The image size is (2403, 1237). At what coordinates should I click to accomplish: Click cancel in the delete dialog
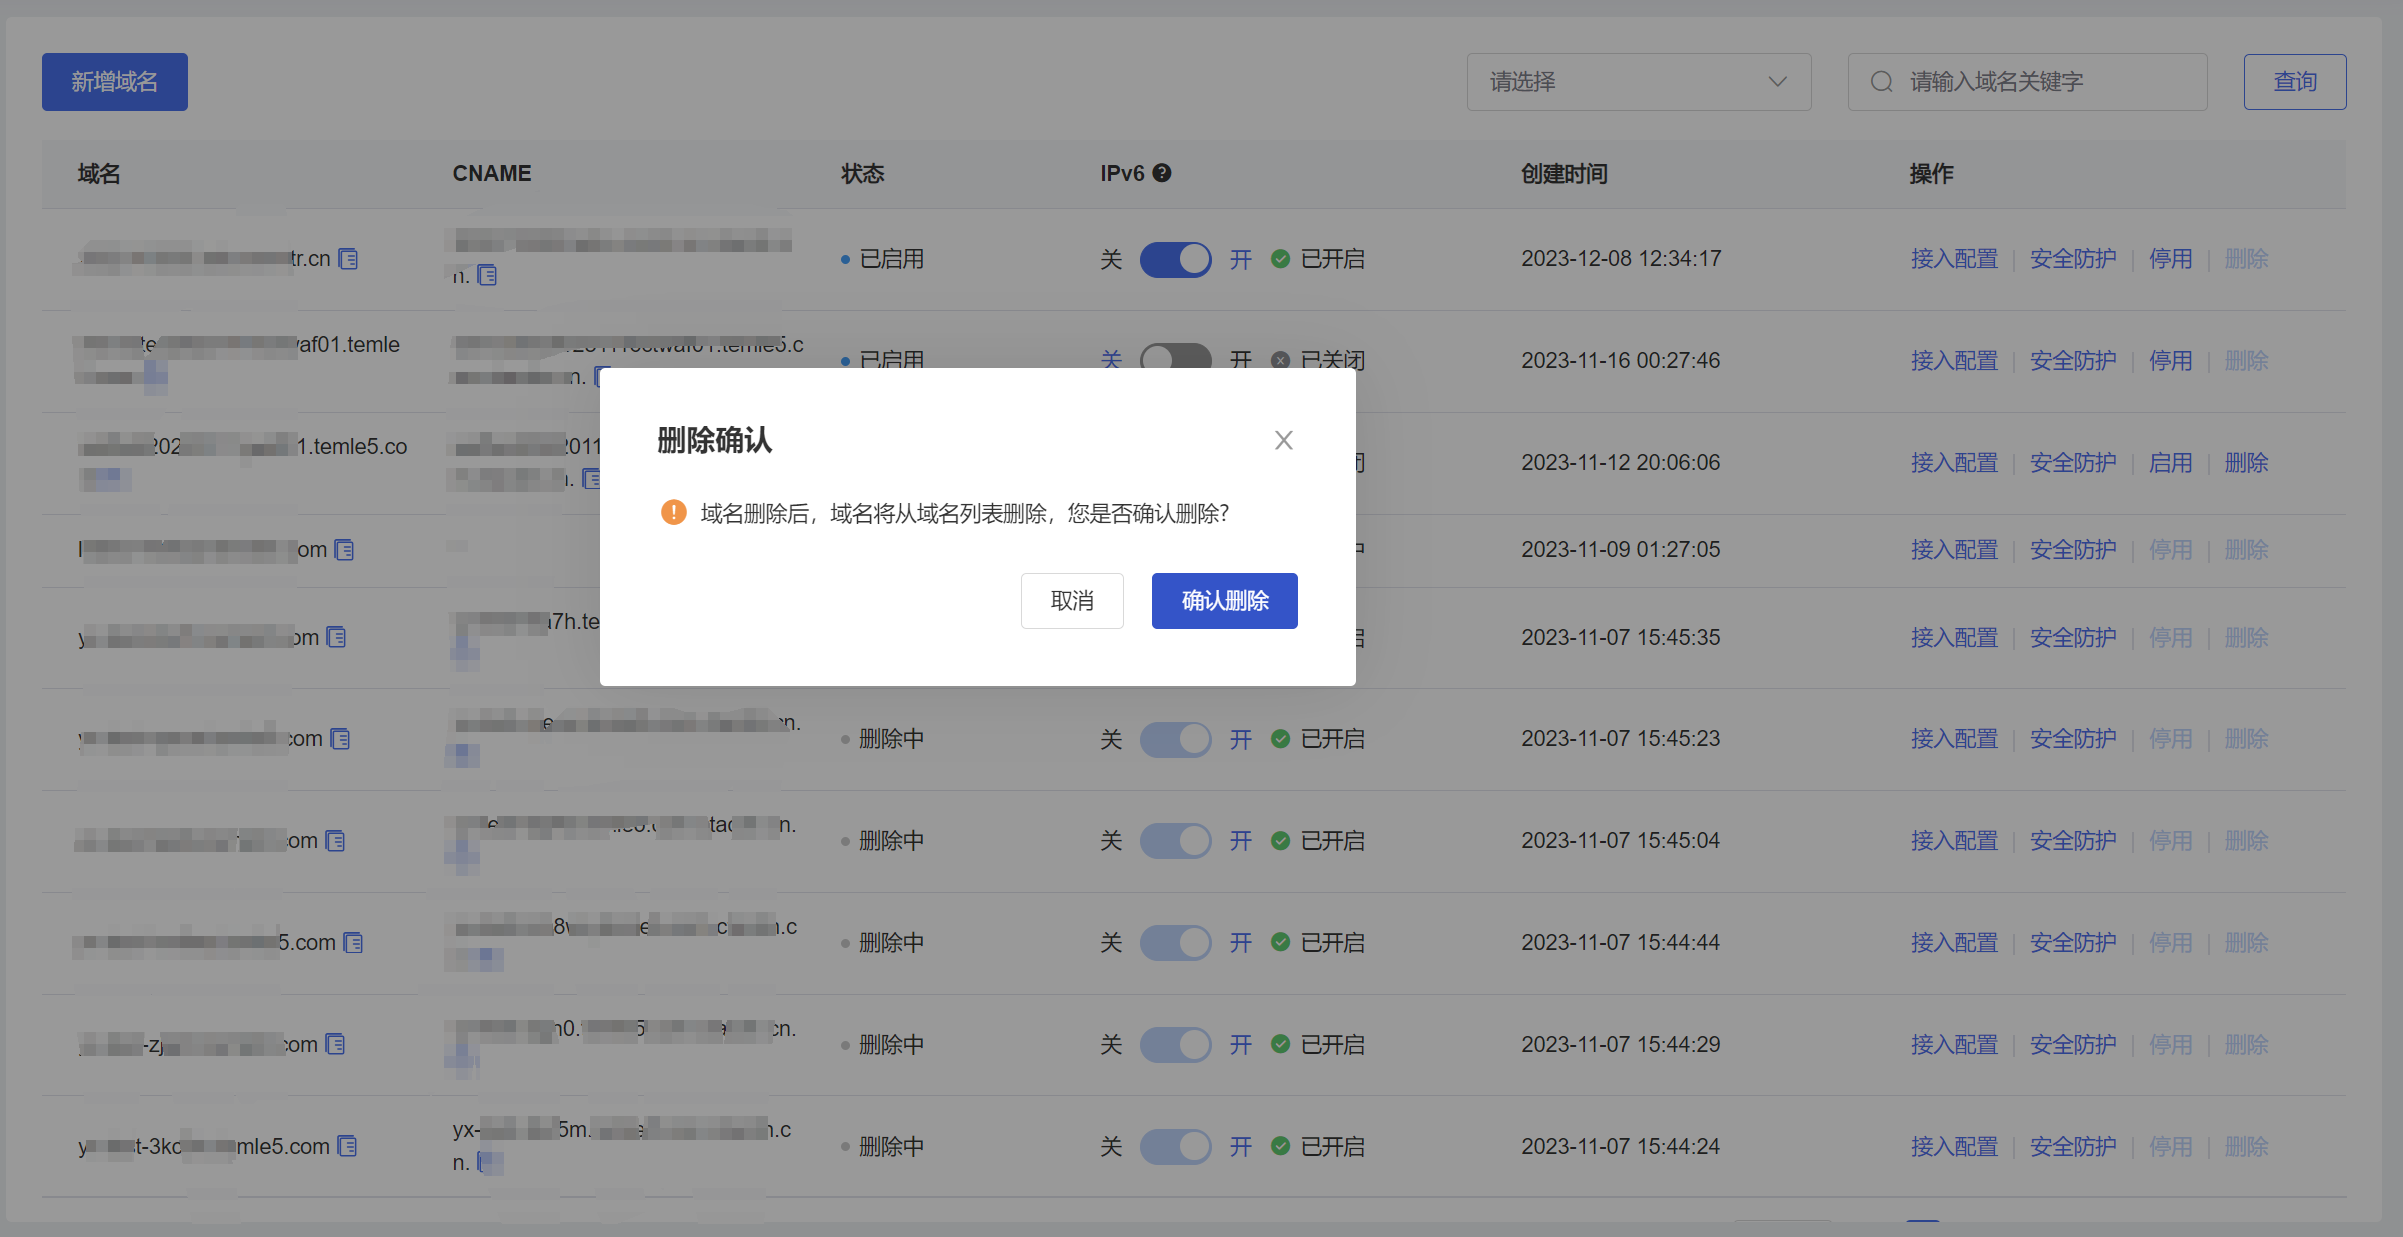(1071, 601)
